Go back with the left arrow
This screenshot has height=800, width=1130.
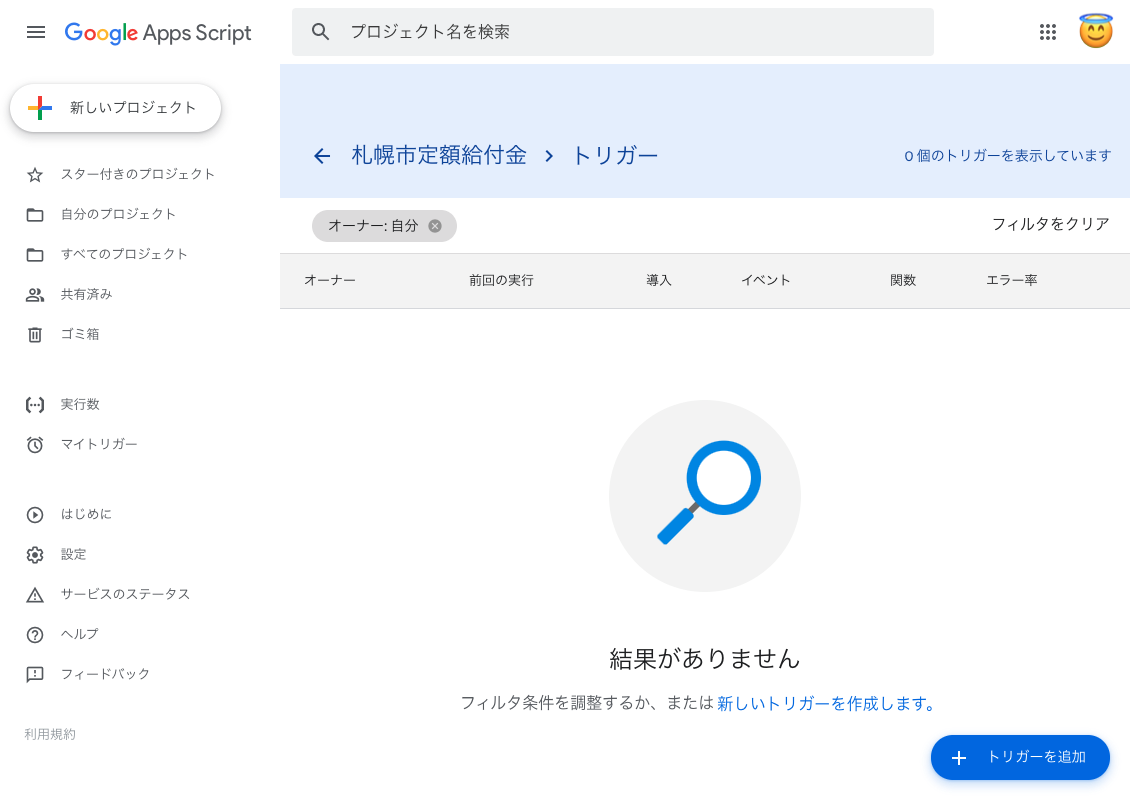click(x=322, y=156)
